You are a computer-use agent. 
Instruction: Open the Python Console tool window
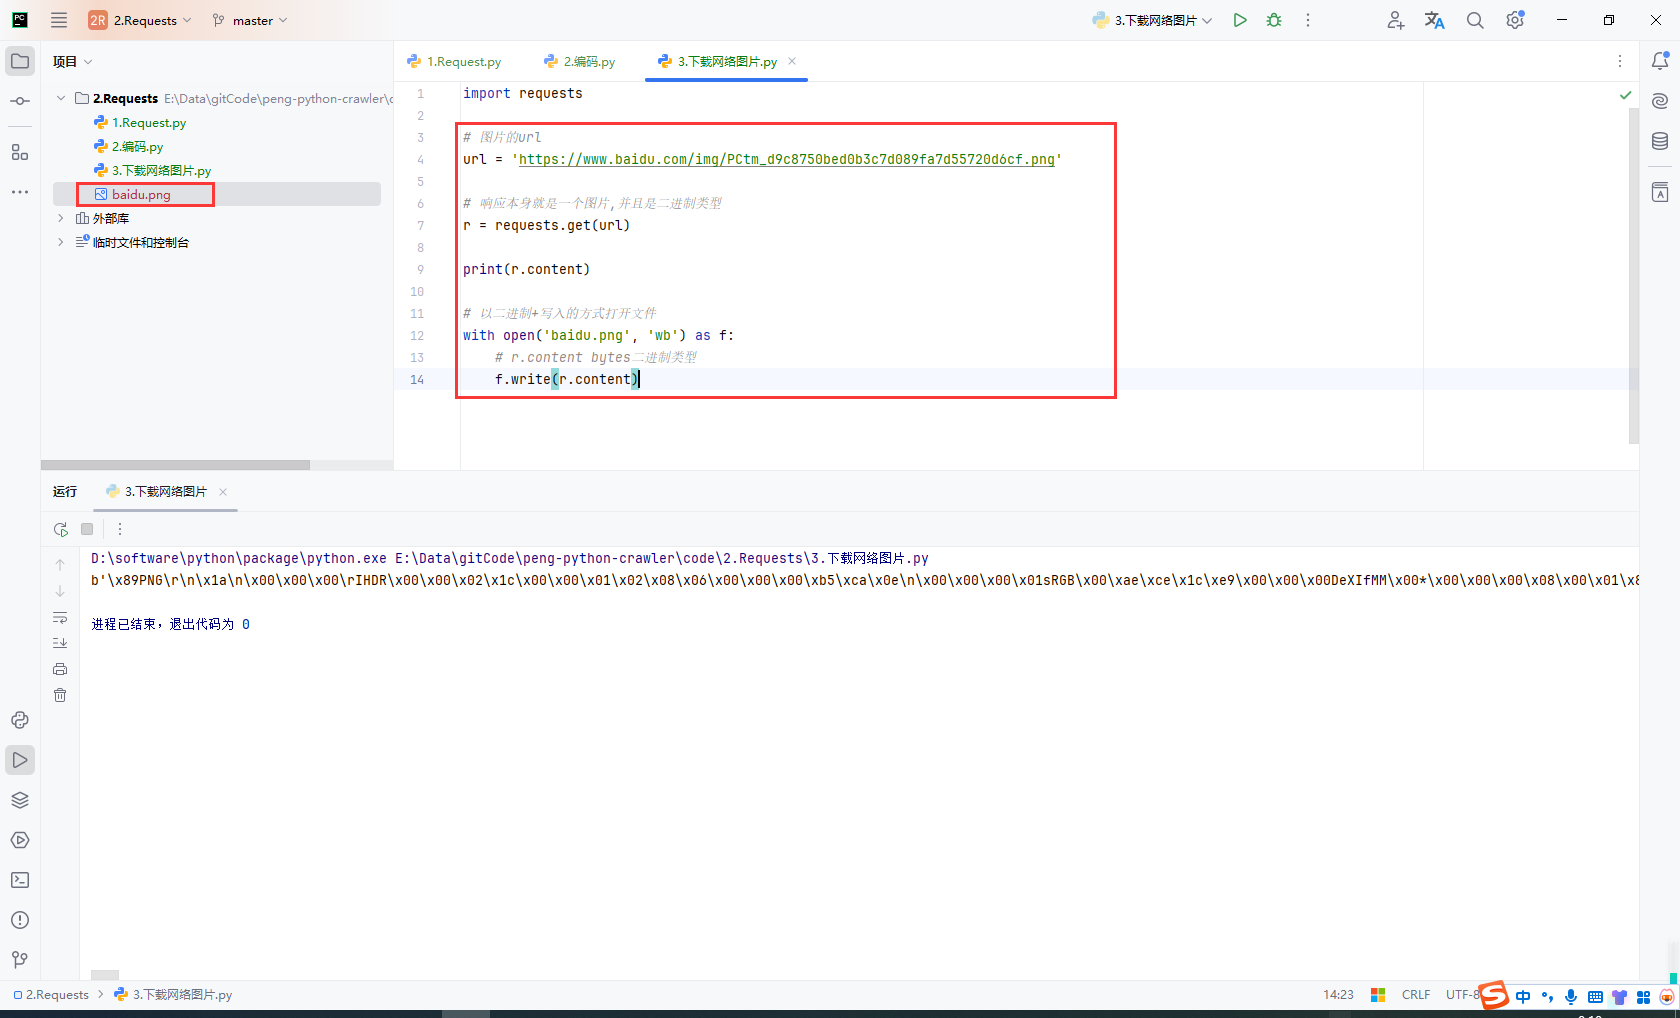(x=20, y=720)
